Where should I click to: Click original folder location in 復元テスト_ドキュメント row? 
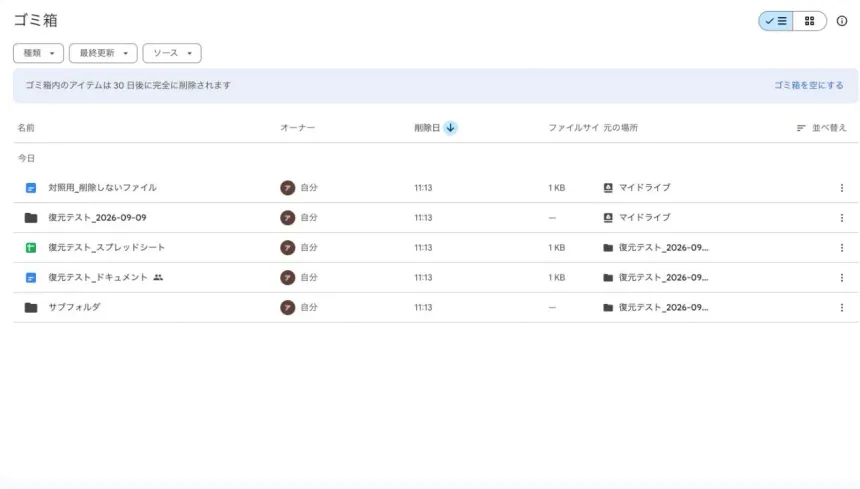pyautogui.click(x=656, y=277)
